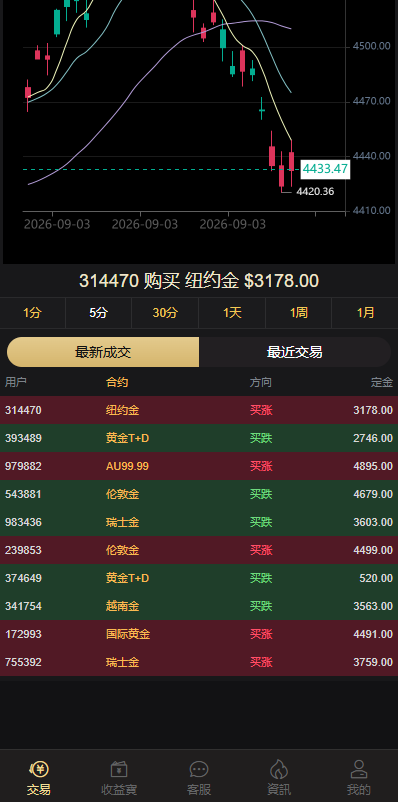Viewport: 398px width, 802px height.
Task: Click the AU99.99 contract name
Action: pos(127,466)
